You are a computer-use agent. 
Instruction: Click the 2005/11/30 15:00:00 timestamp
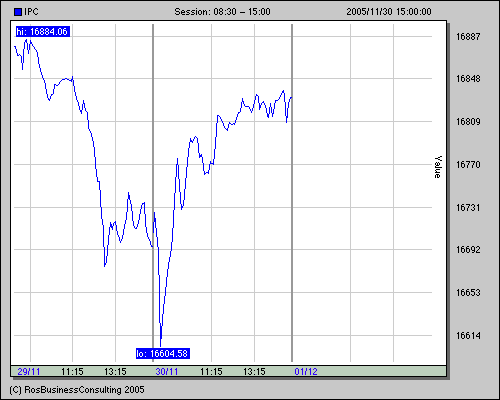pyautogui.click(x=389, y=12)
